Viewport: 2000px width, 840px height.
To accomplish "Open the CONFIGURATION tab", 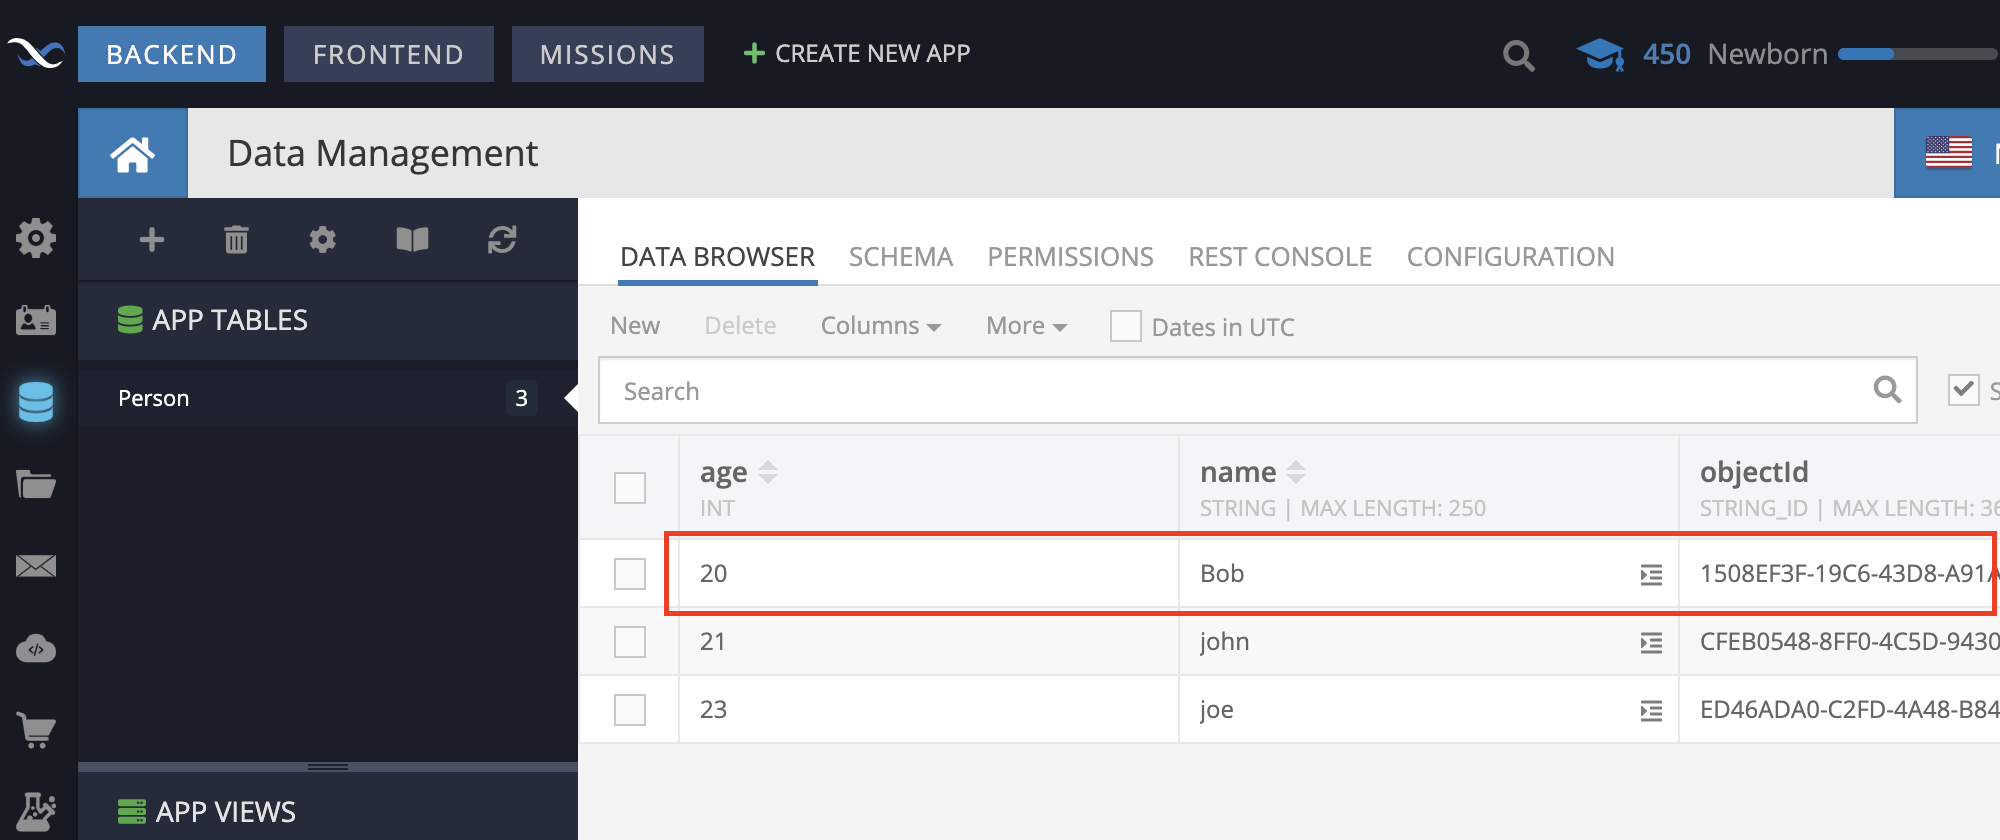I will pyautogui.click(x=1511, y=257).
